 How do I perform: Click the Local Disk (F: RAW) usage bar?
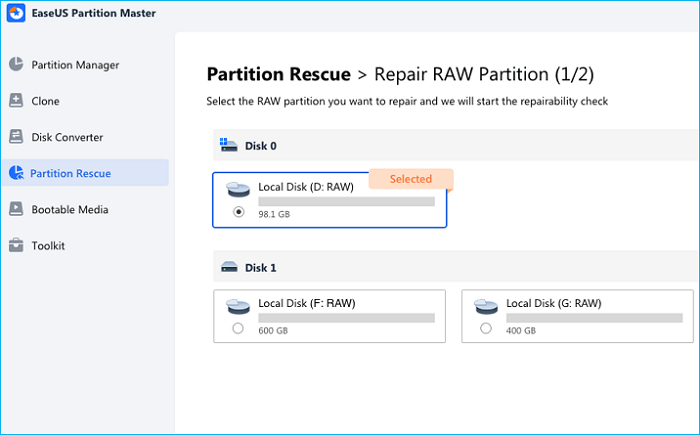tap(346, 318)
